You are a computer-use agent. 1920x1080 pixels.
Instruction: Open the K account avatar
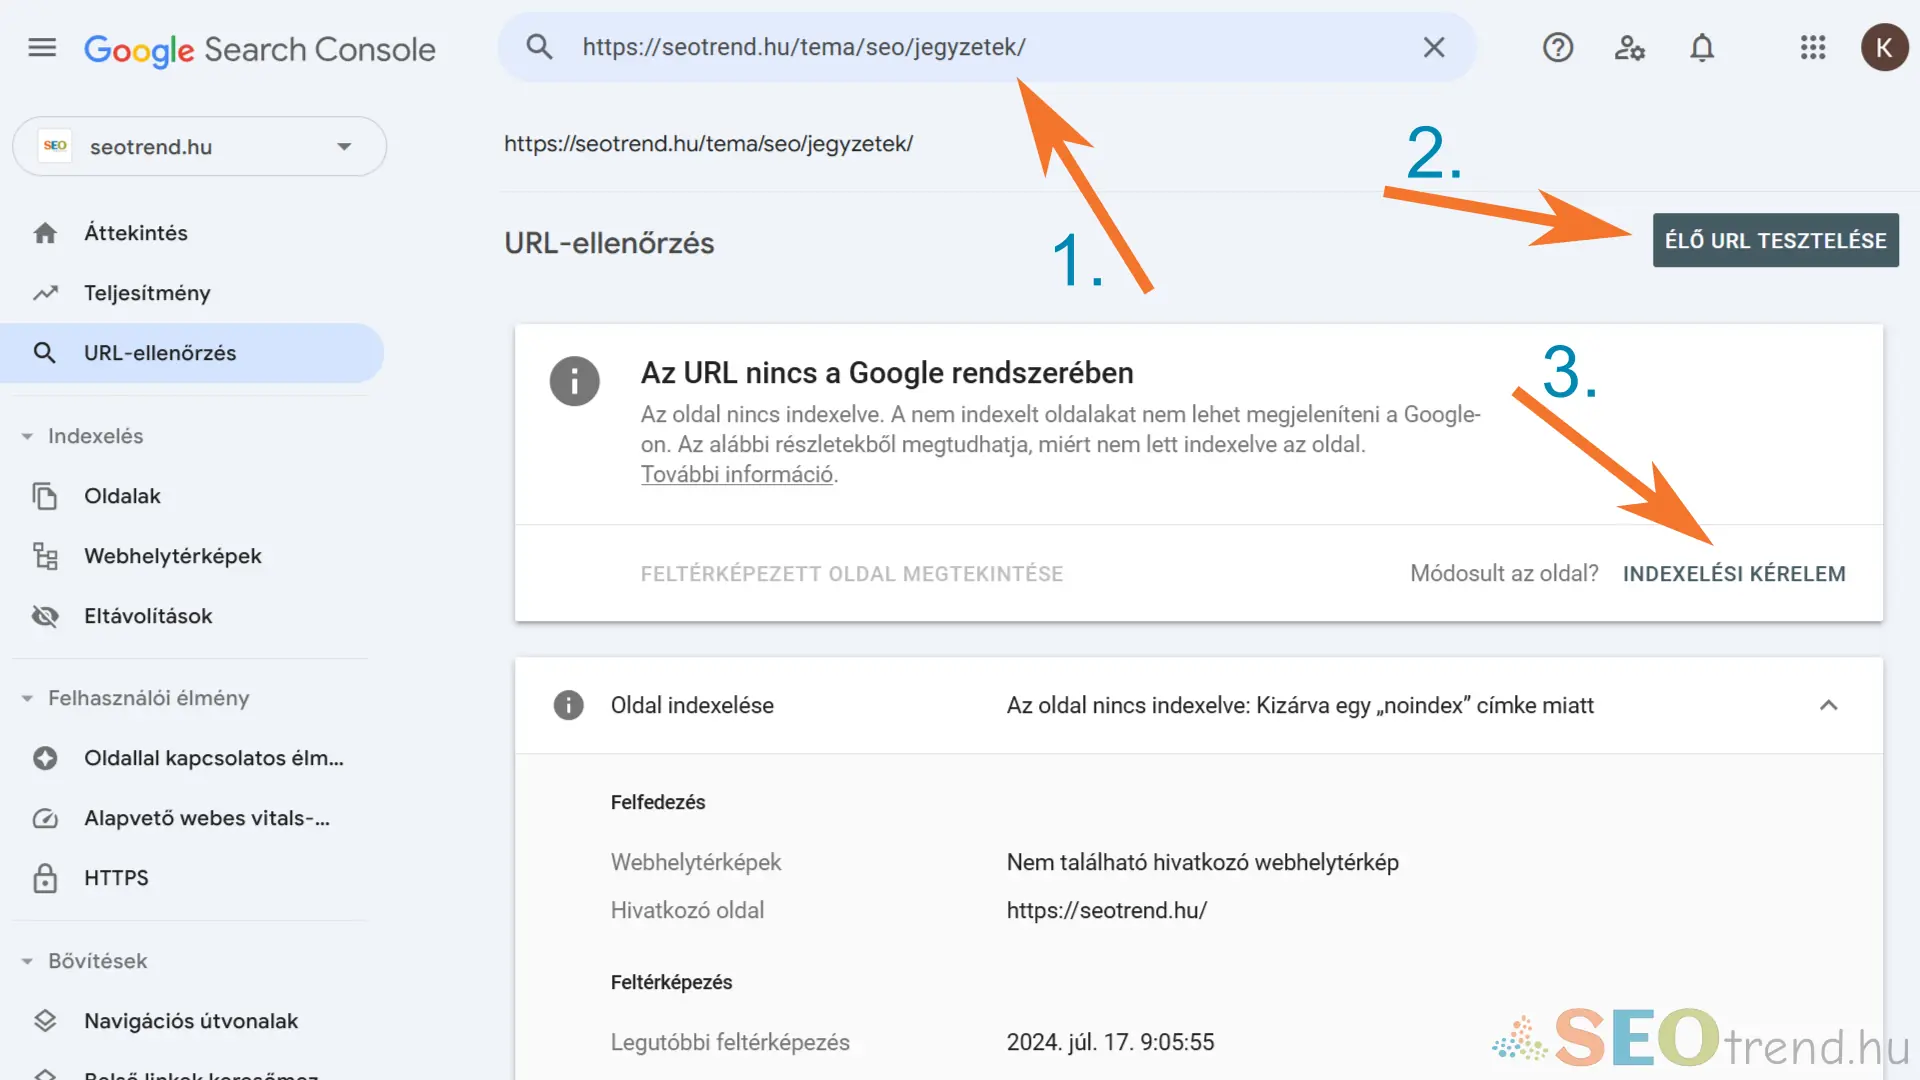(x=1884, y=47)
